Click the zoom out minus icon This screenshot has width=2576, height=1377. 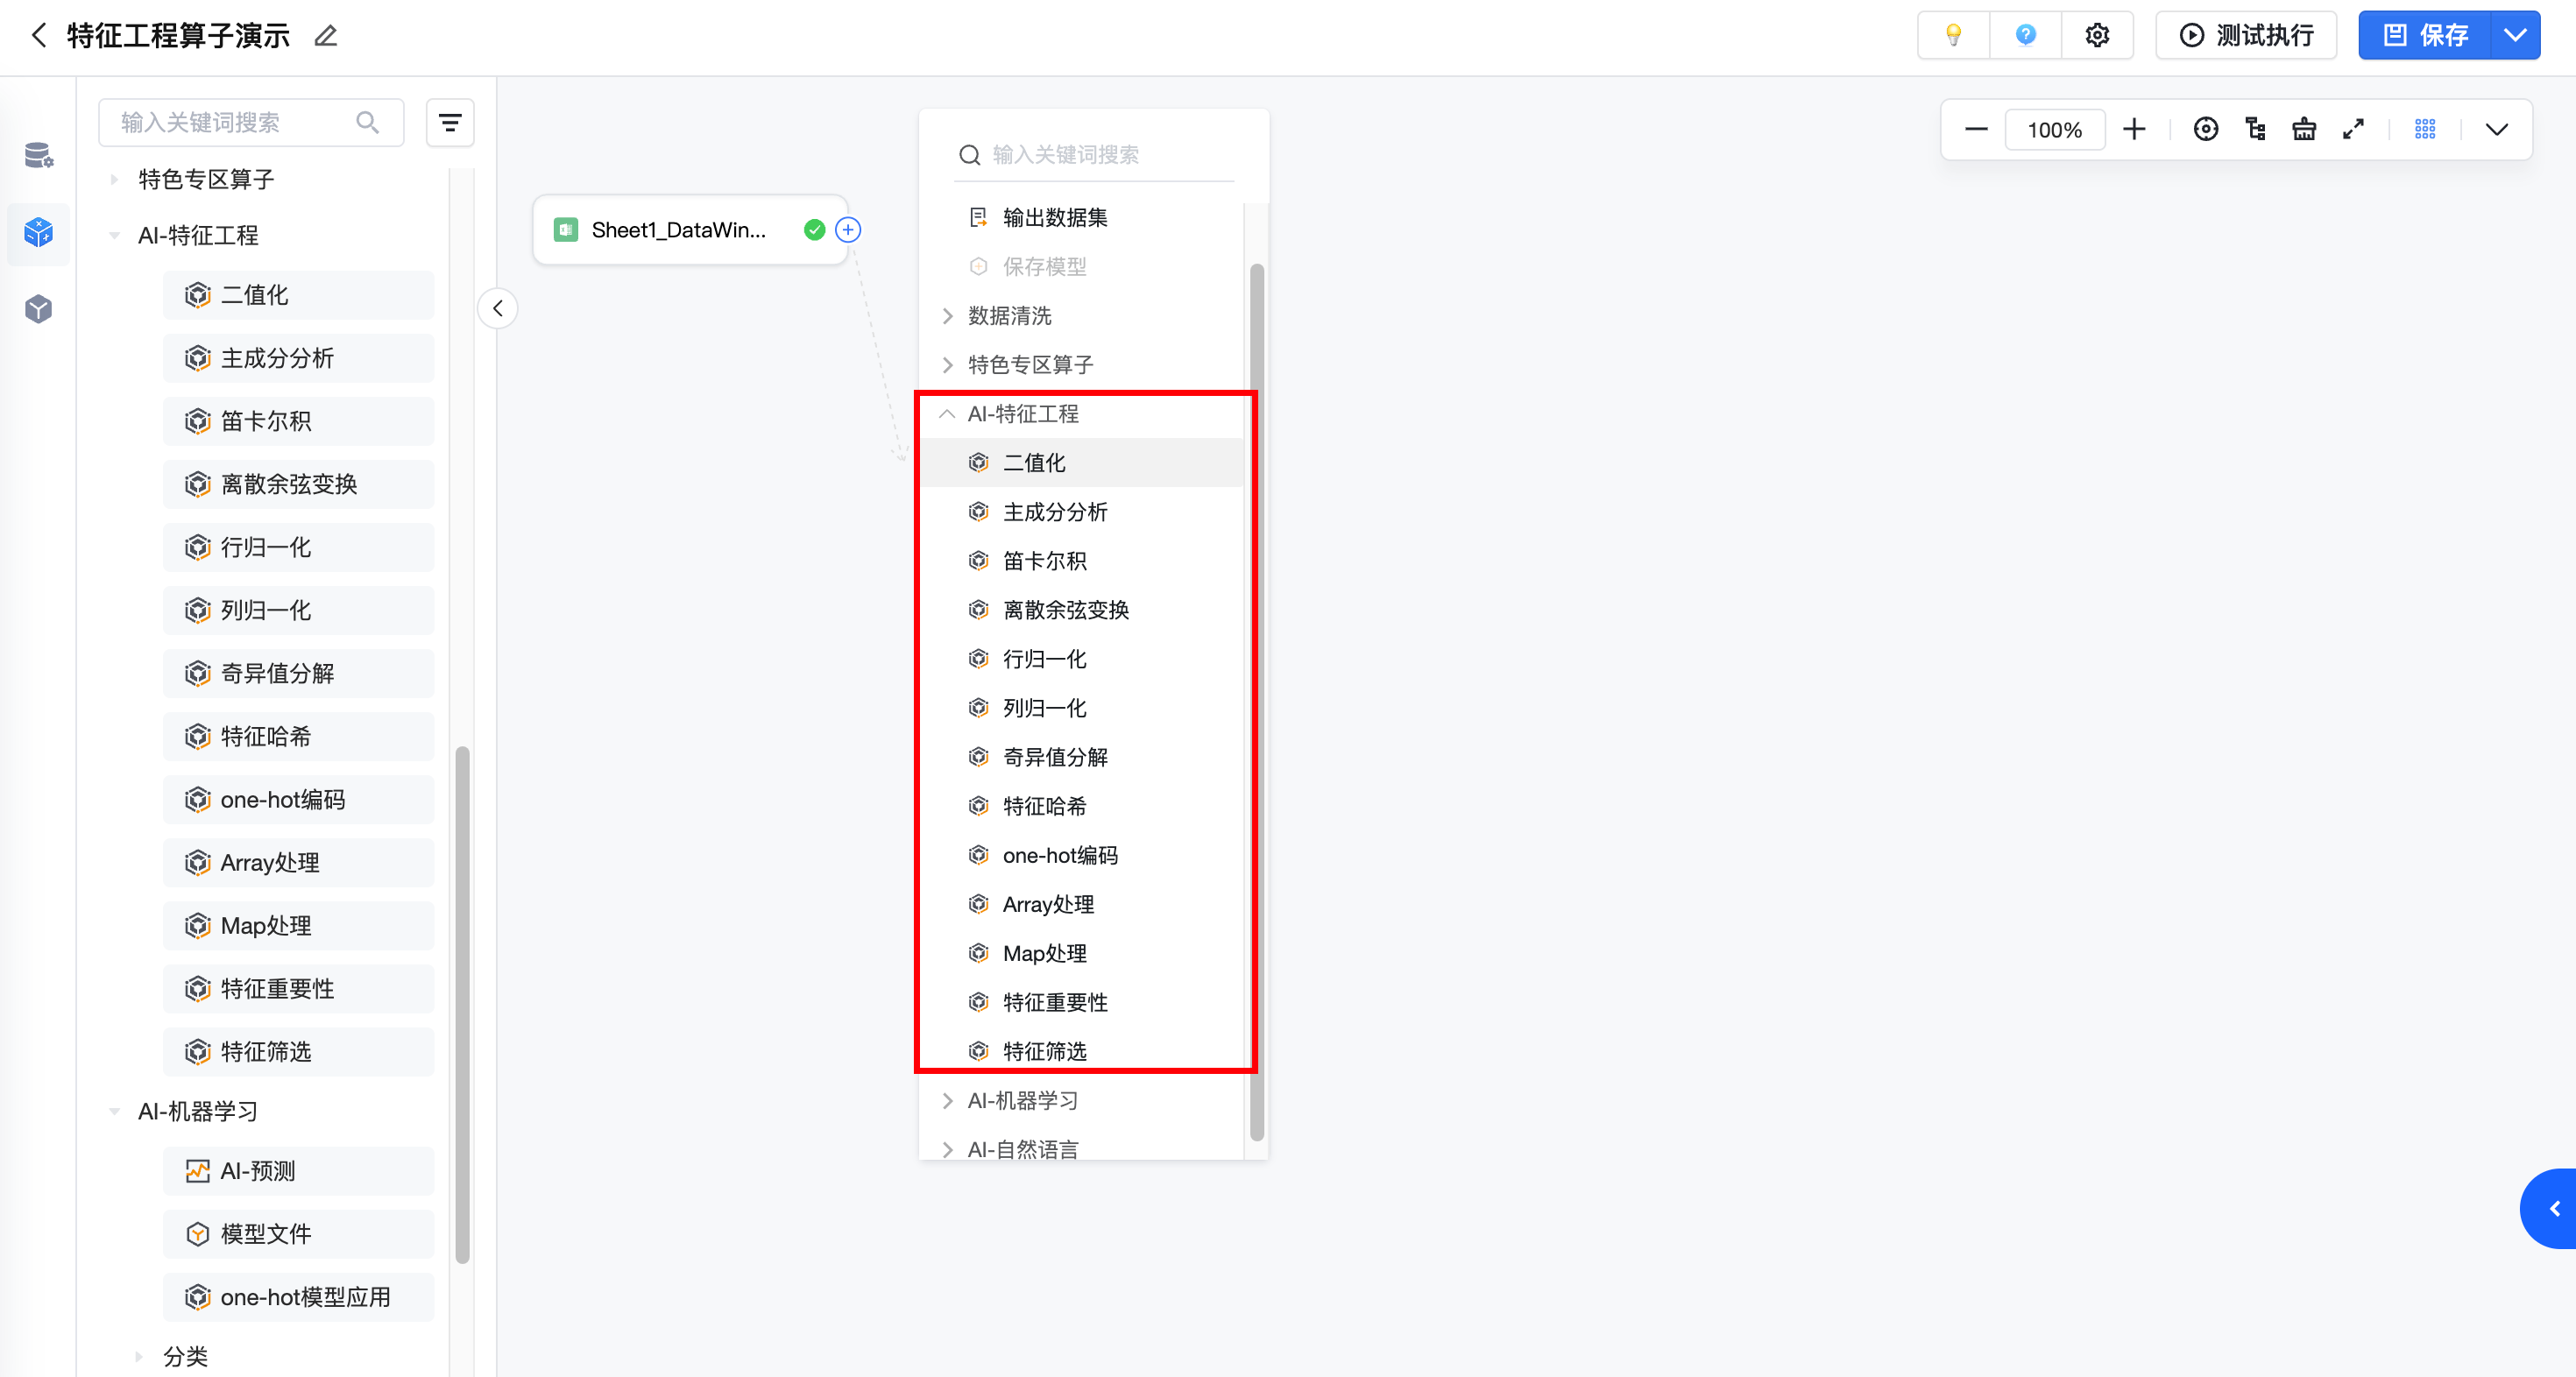pyautogui.click(x=1976, y=129)
